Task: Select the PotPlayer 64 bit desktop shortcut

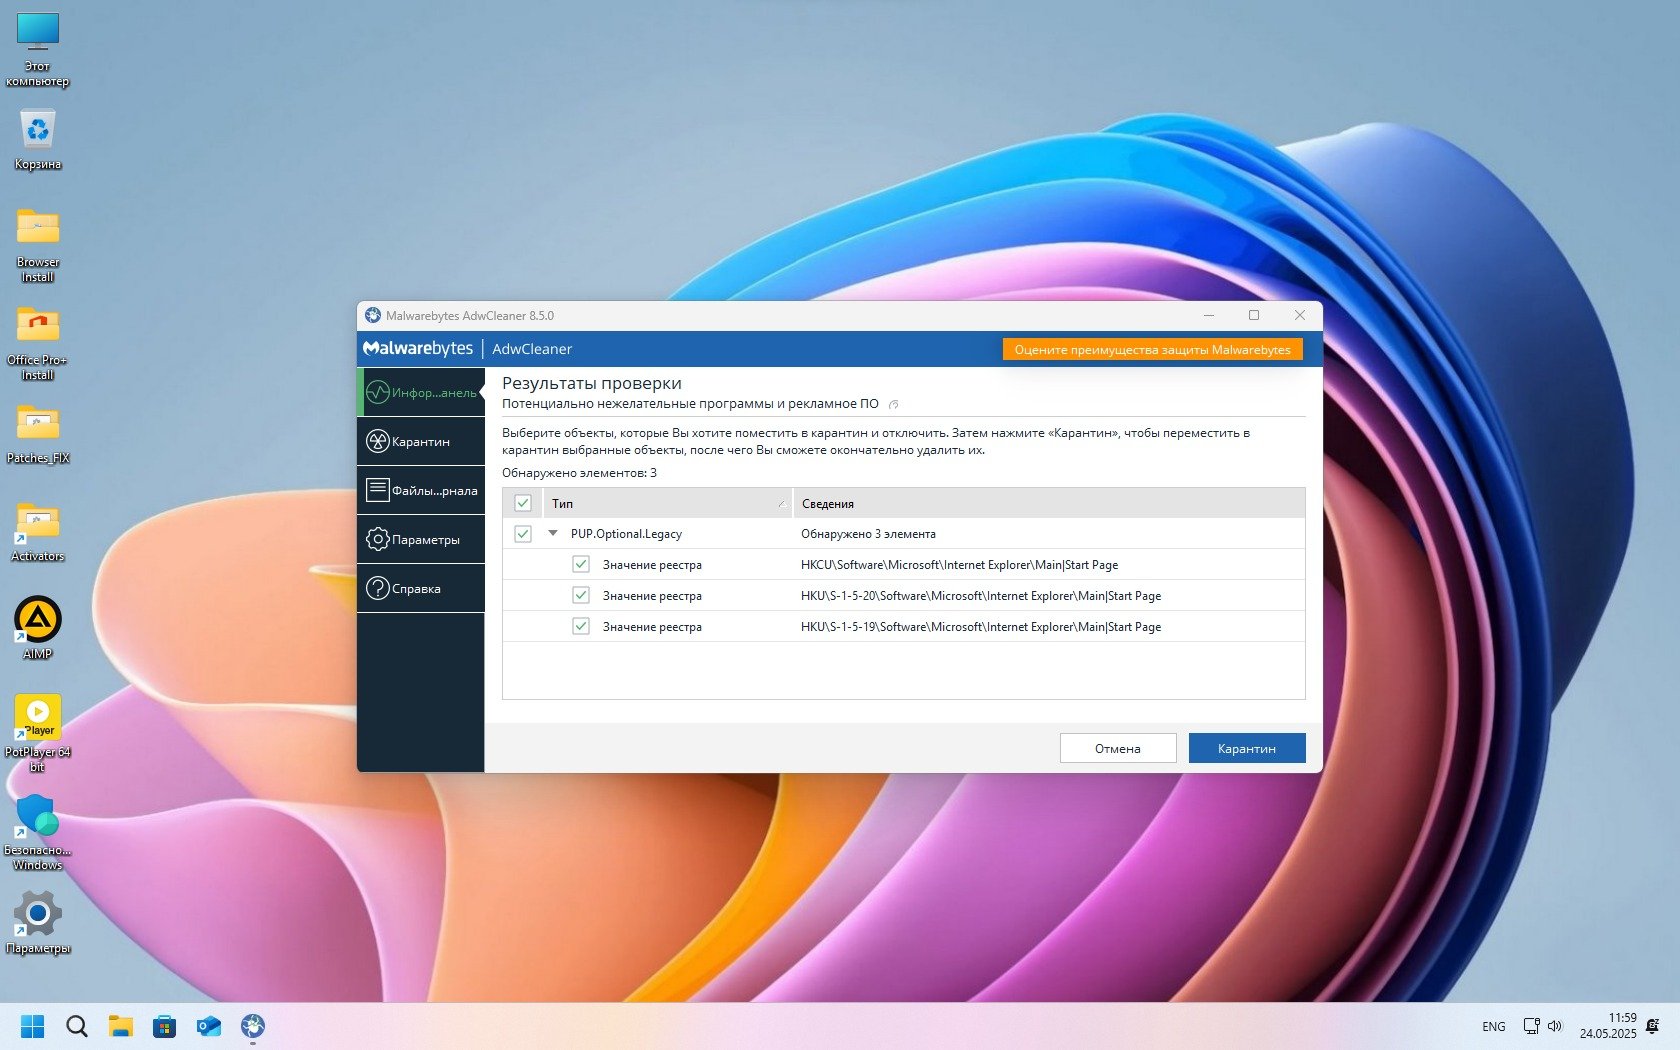Action: (x=38, y=733)
